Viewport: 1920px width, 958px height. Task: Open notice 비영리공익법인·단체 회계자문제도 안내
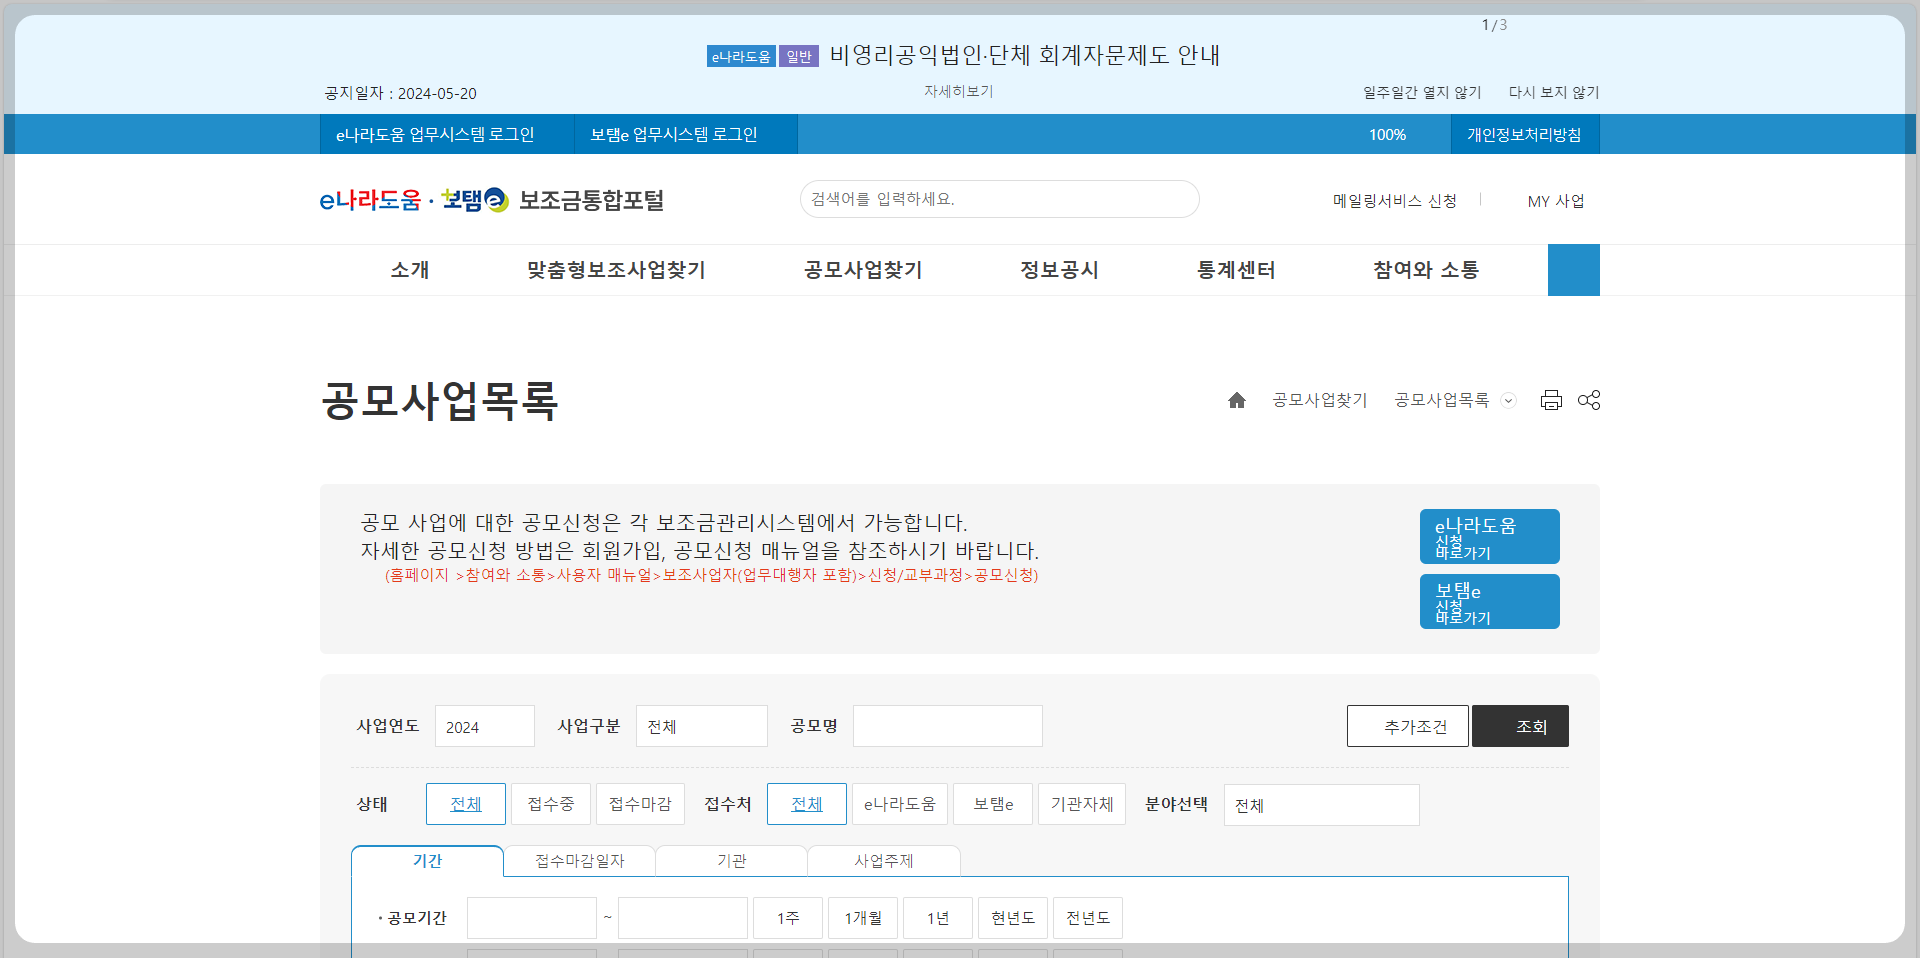pos(1025,55)
